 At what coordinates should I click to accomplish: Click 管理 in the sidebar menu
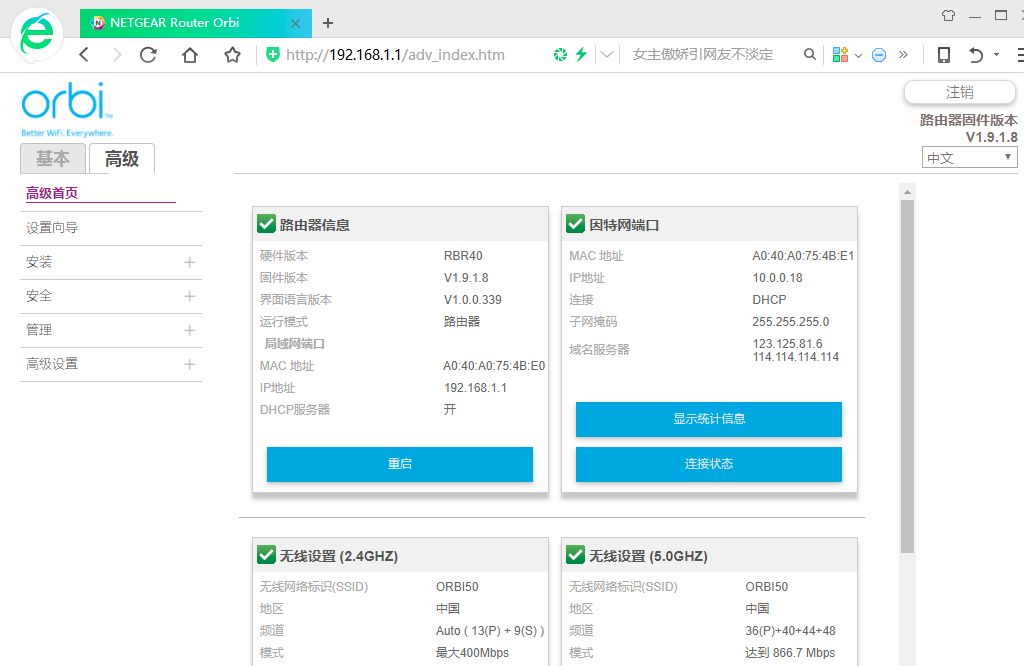[x=39, y=330]
